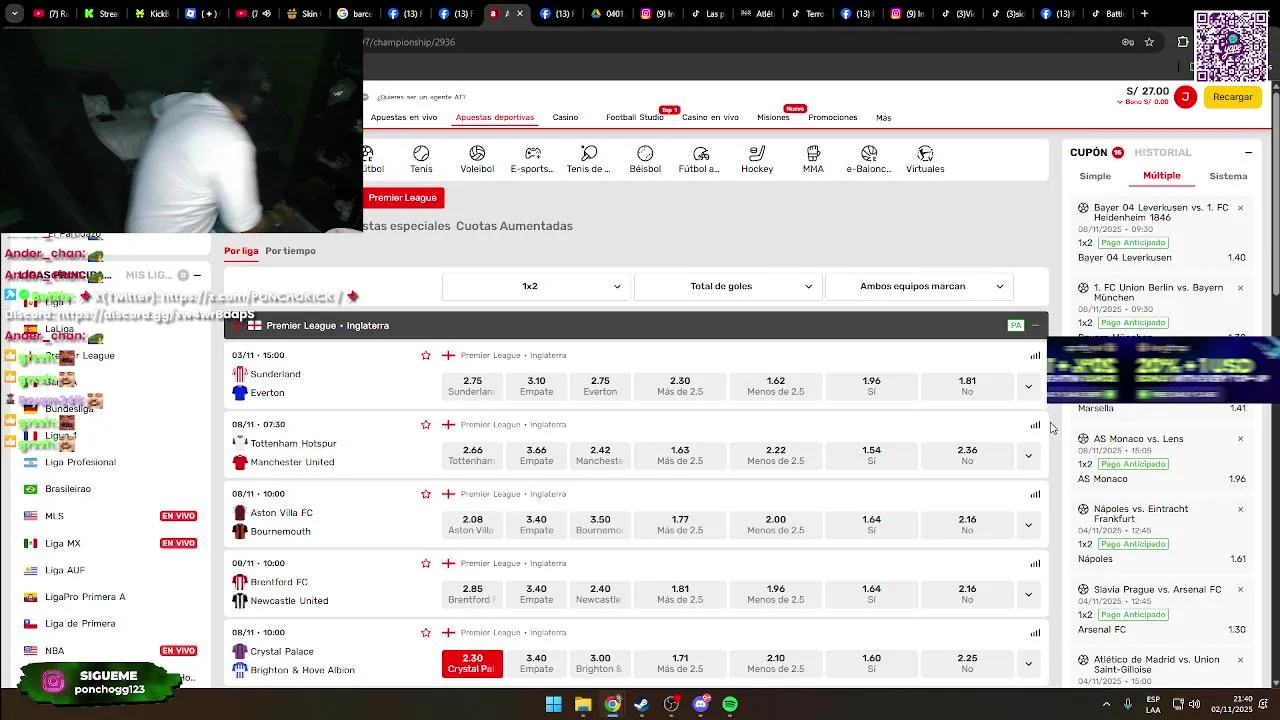
Task: Remove Nápoles vs Eintracht Frankfurt bet
Action: [1240, 509]
